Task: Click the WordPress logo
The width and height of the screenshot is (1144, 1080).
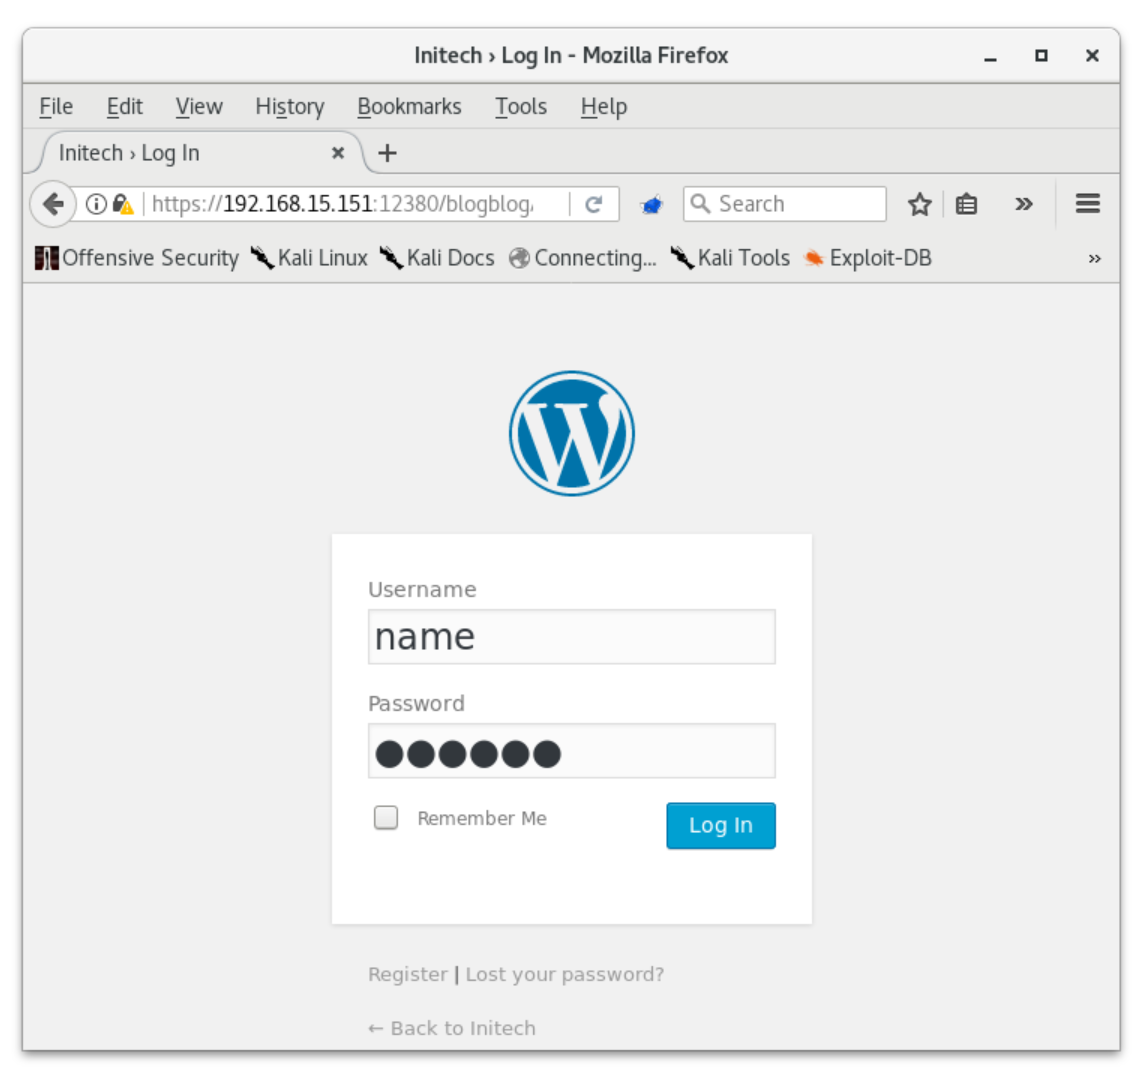Action: (571, 433)
